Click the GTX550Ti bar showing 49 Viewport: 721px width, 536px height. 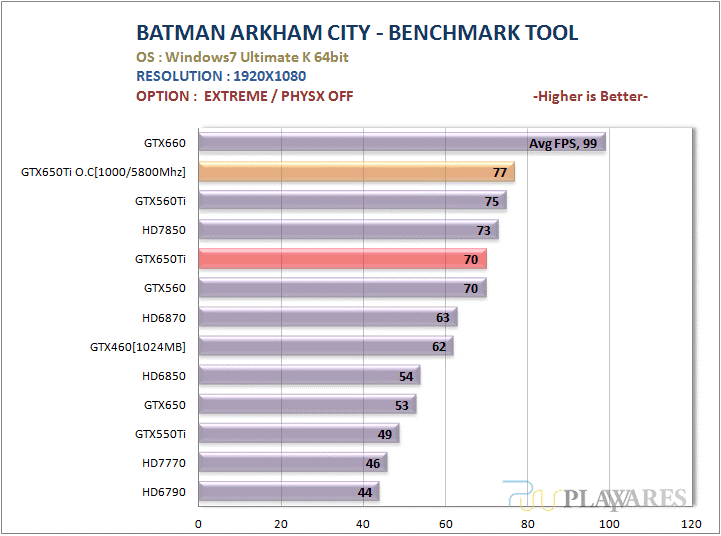(x=298, y=434)
